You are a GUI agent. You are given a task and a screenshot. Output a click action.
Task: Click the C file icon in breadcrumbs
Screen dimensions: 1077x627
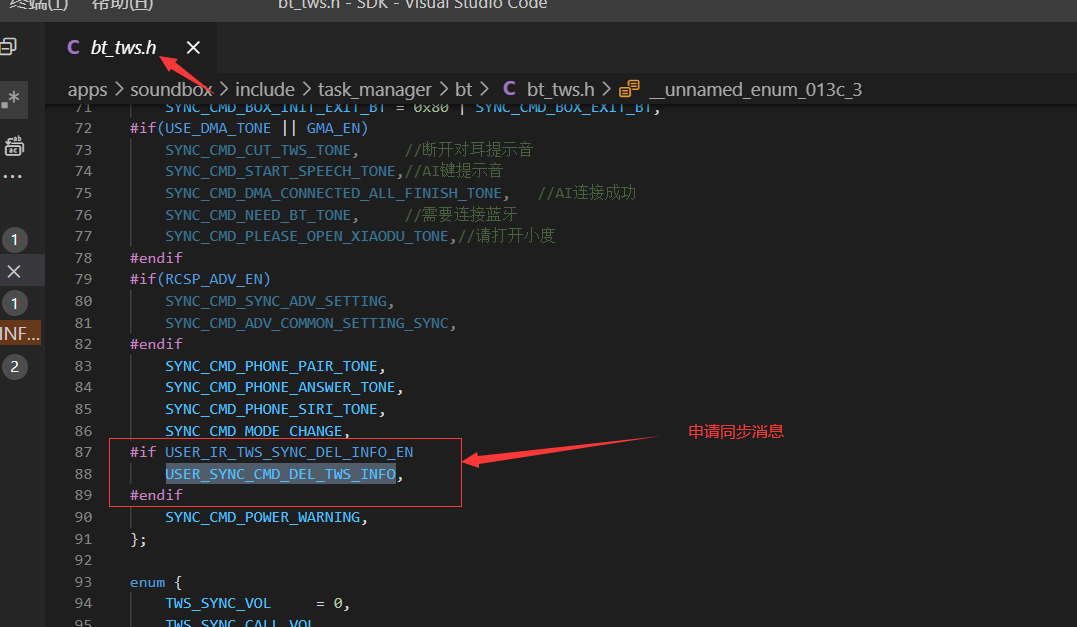510,89
